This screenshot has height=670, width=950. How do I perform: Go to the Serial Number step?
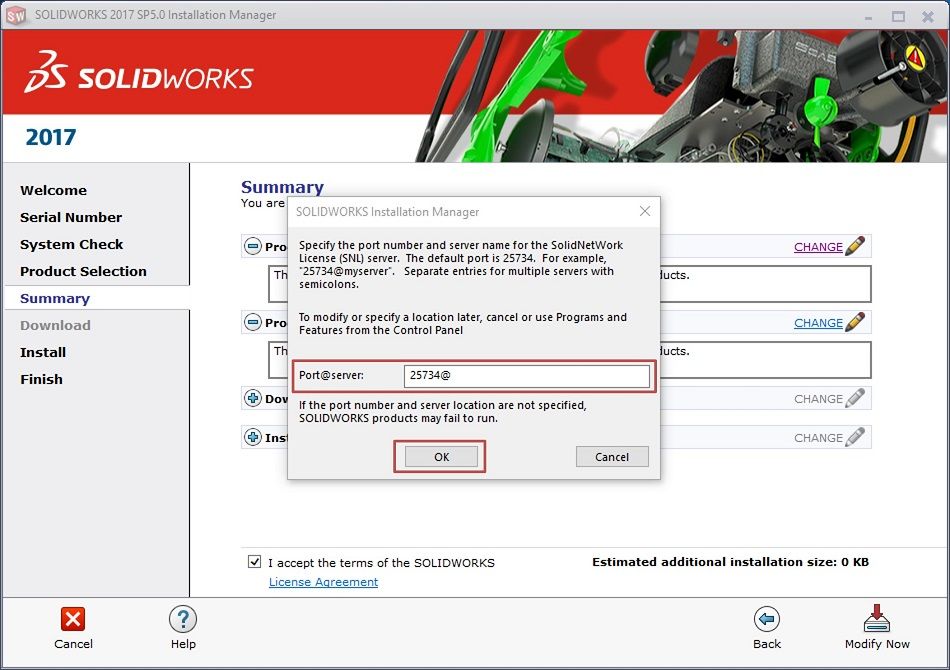(71, 217)
